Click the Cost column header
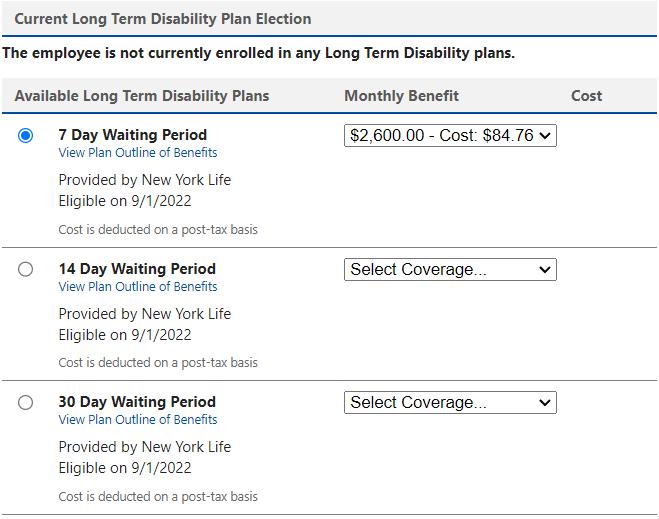 (x=586, y=96)
